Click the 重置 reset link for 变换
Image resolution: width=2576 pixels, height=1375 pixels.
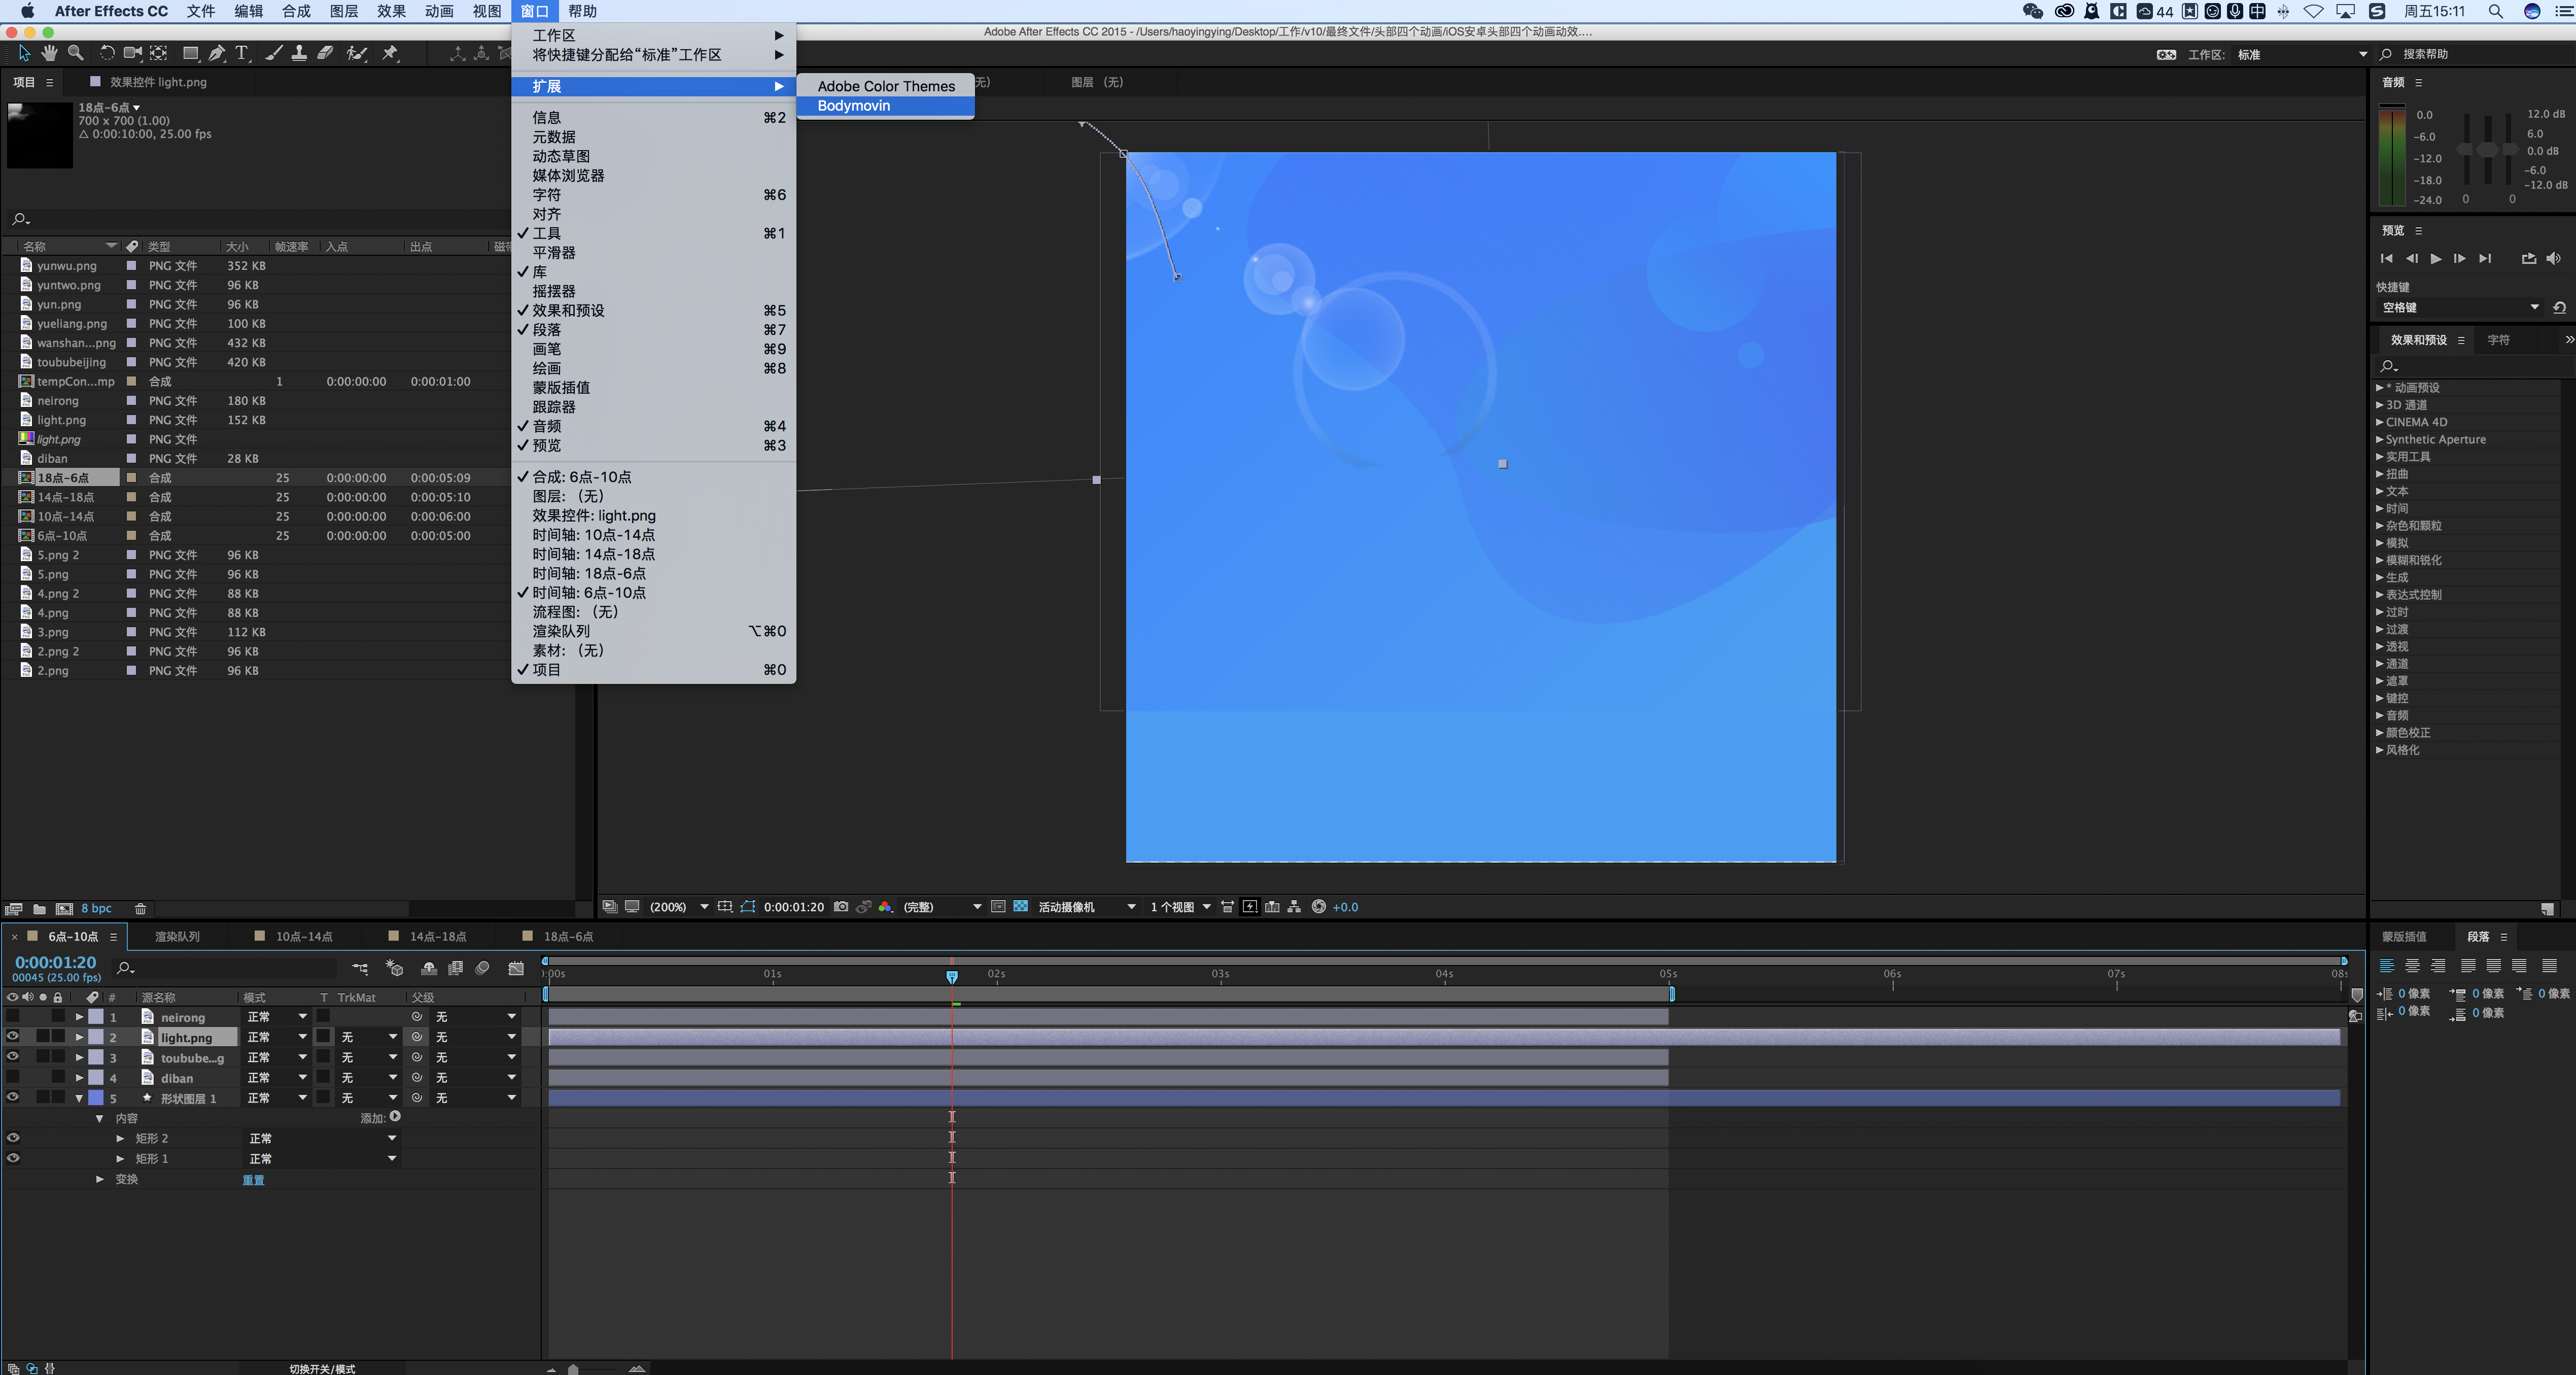(254, 1180)
